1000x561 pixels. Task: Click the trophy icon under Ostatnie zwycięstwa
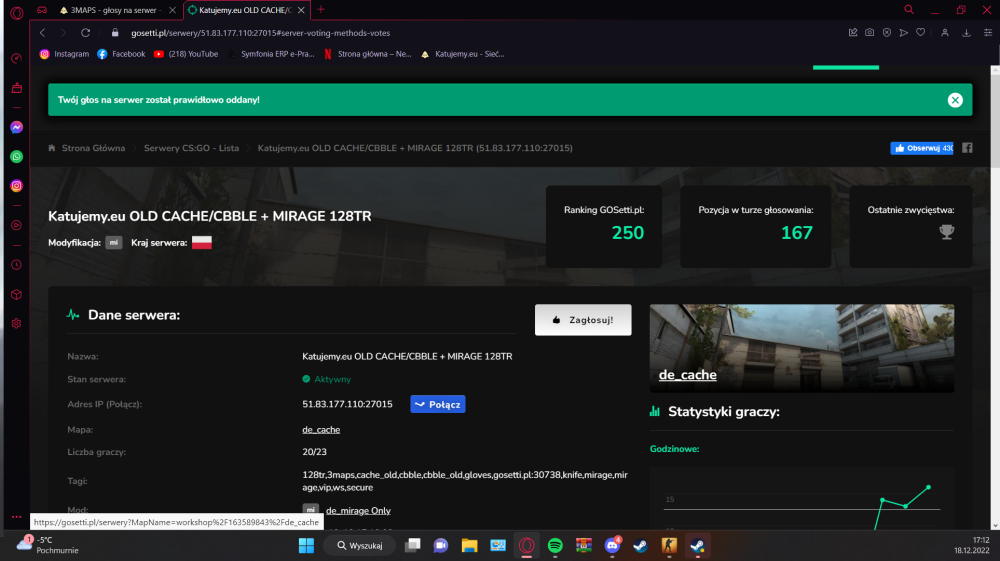pos(947,232)
